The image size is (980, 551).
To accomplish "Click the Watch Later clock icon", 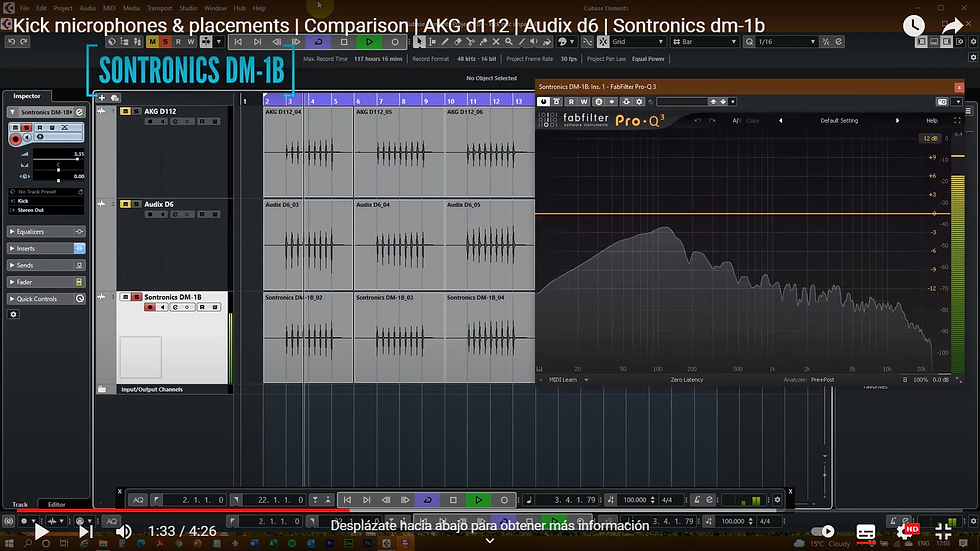I will click(x=914, y=26).
